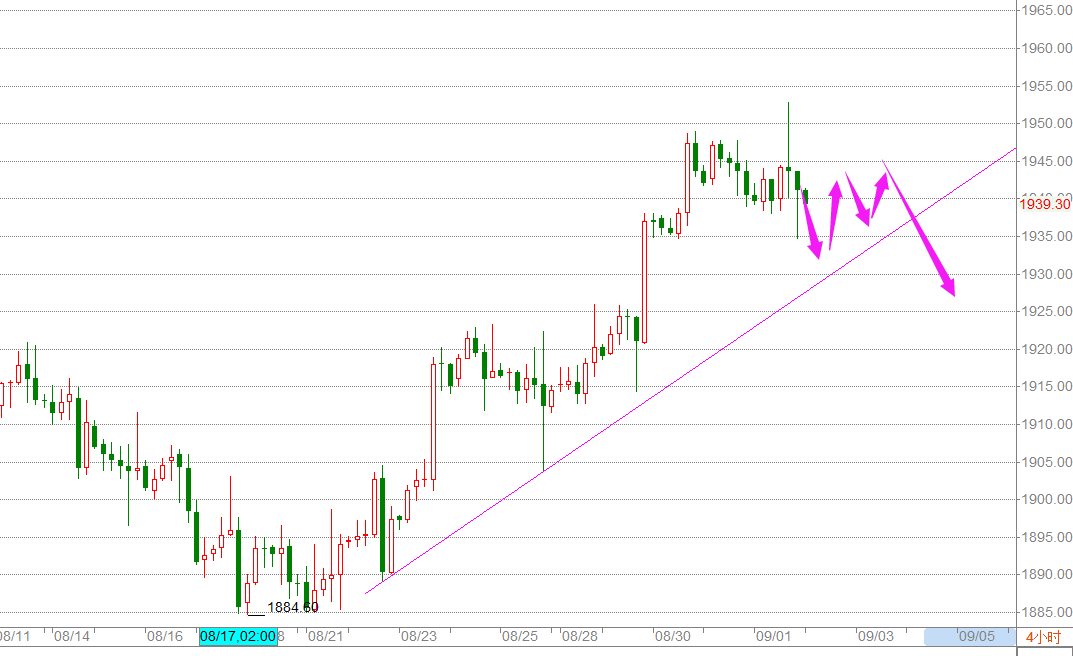The image size is (1073, 656).
Task: Click the 1930.00 price axis label
Action: pyautogui.click(x=1046, y=274)
